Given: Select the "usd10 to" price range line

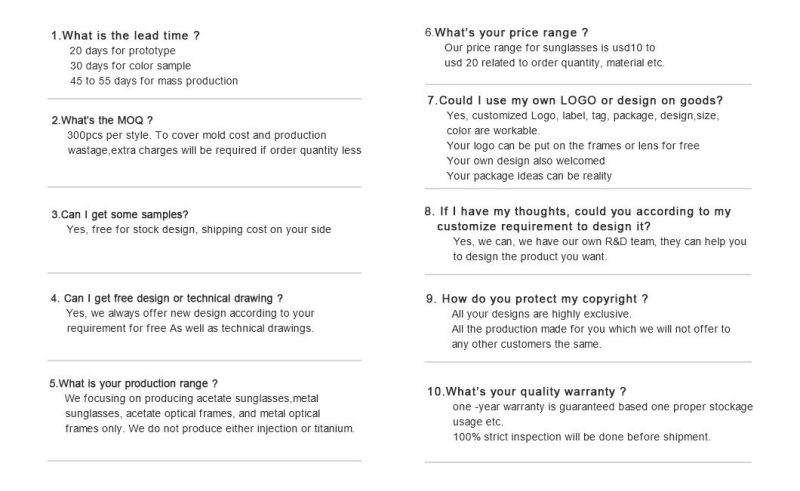Looking at the screenshot, I should 549,48.
